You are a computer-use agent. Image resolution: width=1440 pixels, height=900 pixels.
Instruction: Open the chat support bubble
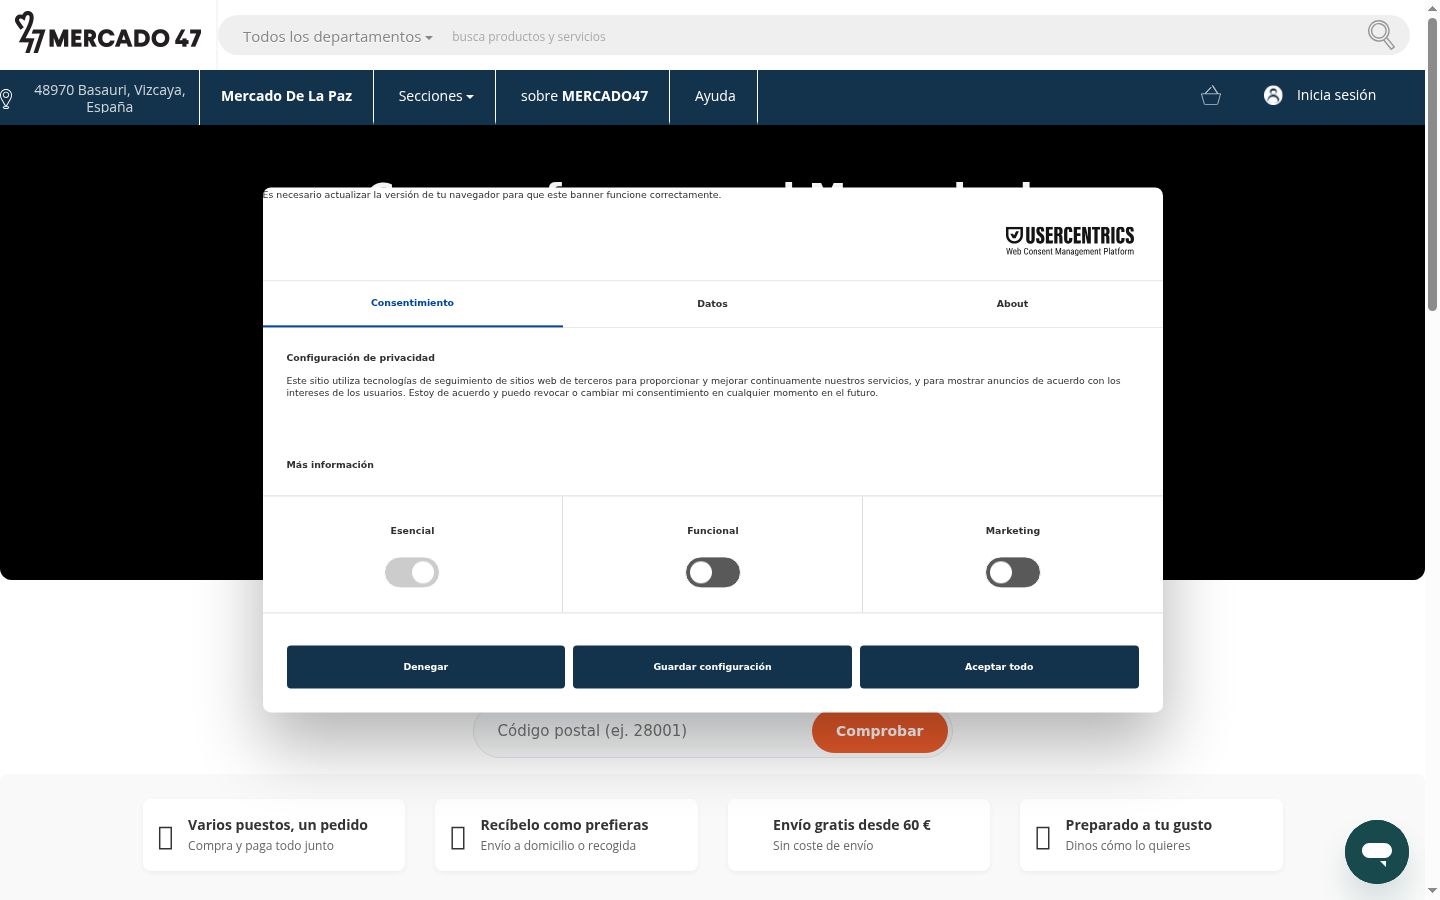(x=1377, y=852)
